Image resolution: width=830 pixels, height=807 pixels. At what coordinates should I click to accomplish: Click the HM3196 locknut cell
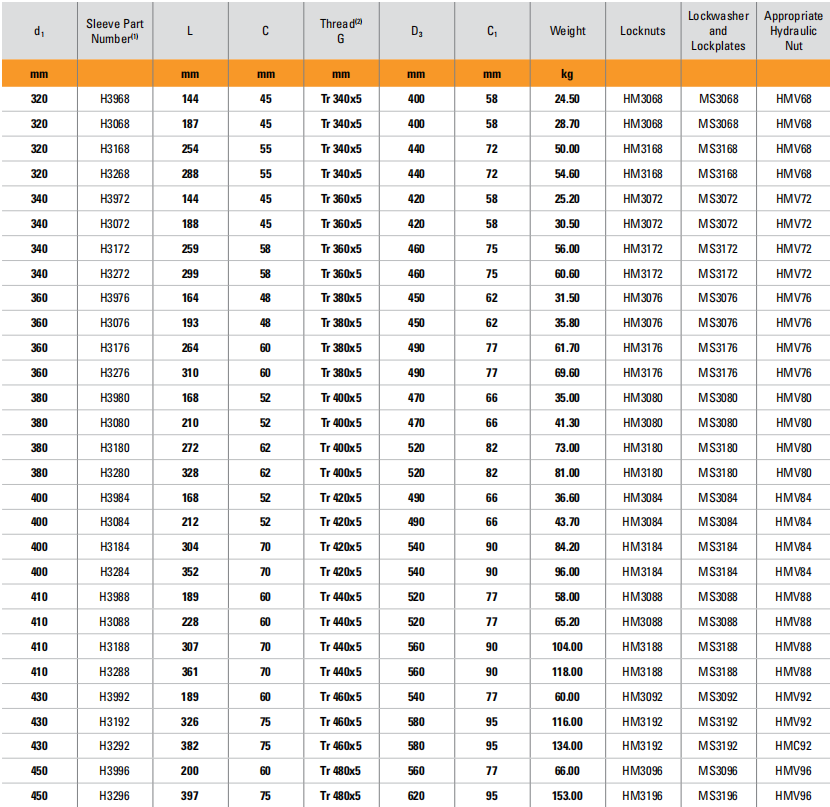coord(642,796)
